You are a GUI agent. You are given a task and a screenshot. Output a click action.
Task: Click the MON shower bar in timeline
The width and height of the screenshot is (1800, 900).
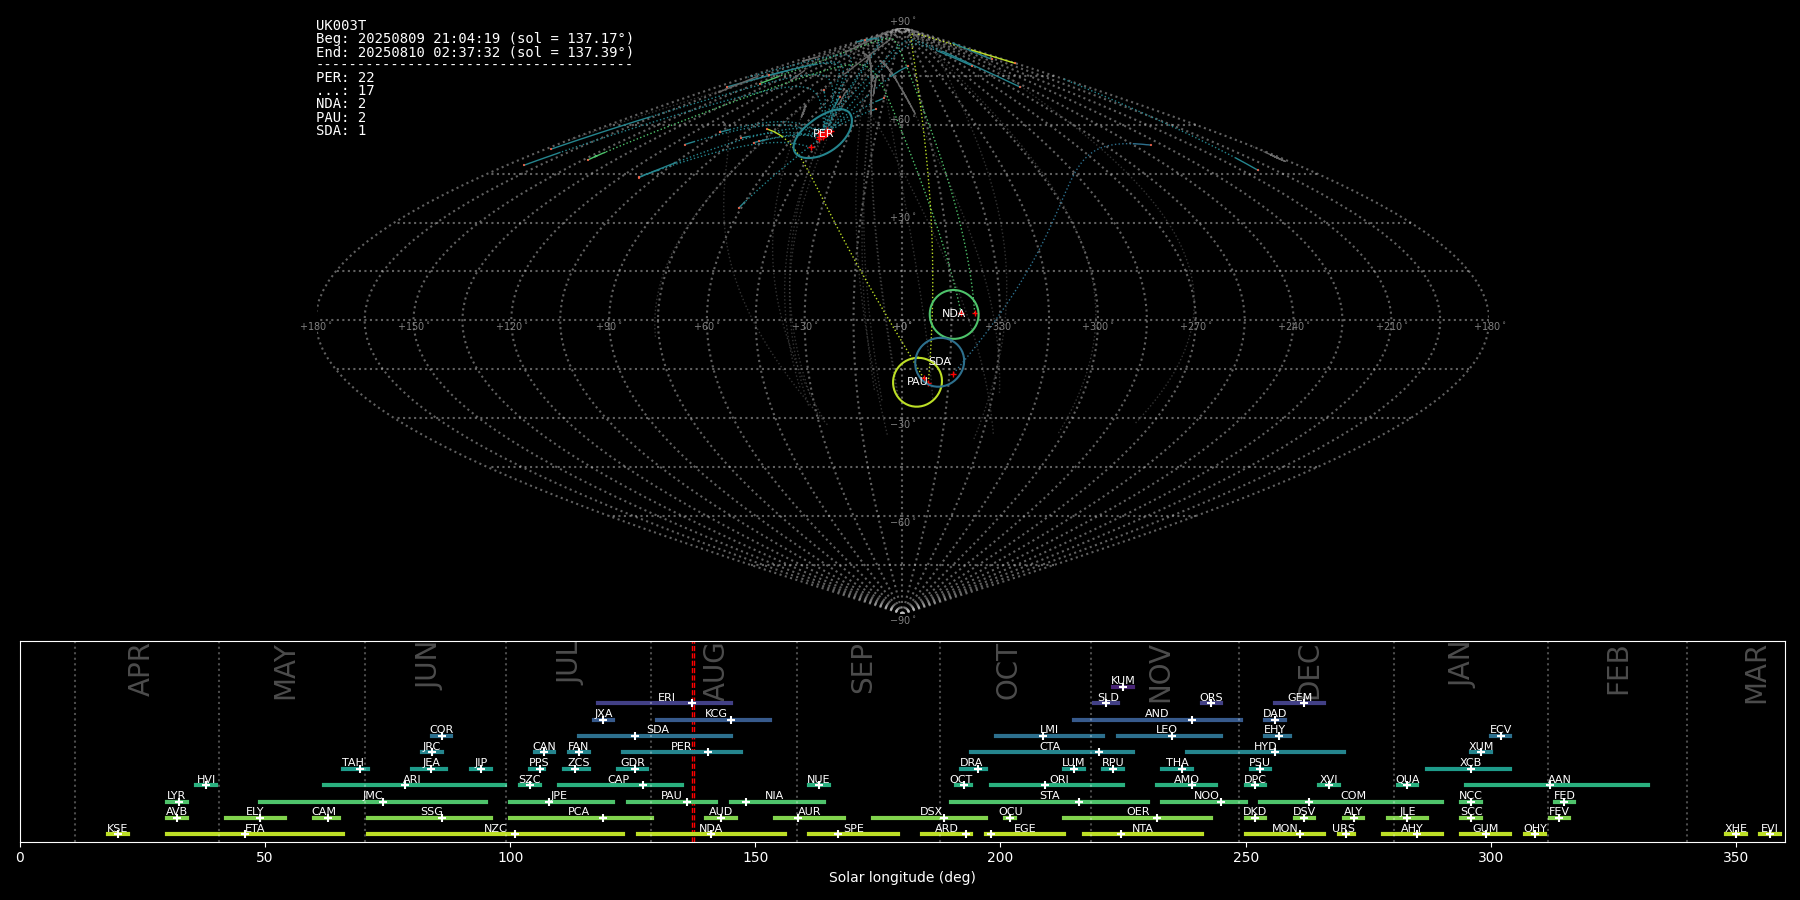coord(1284,834)
